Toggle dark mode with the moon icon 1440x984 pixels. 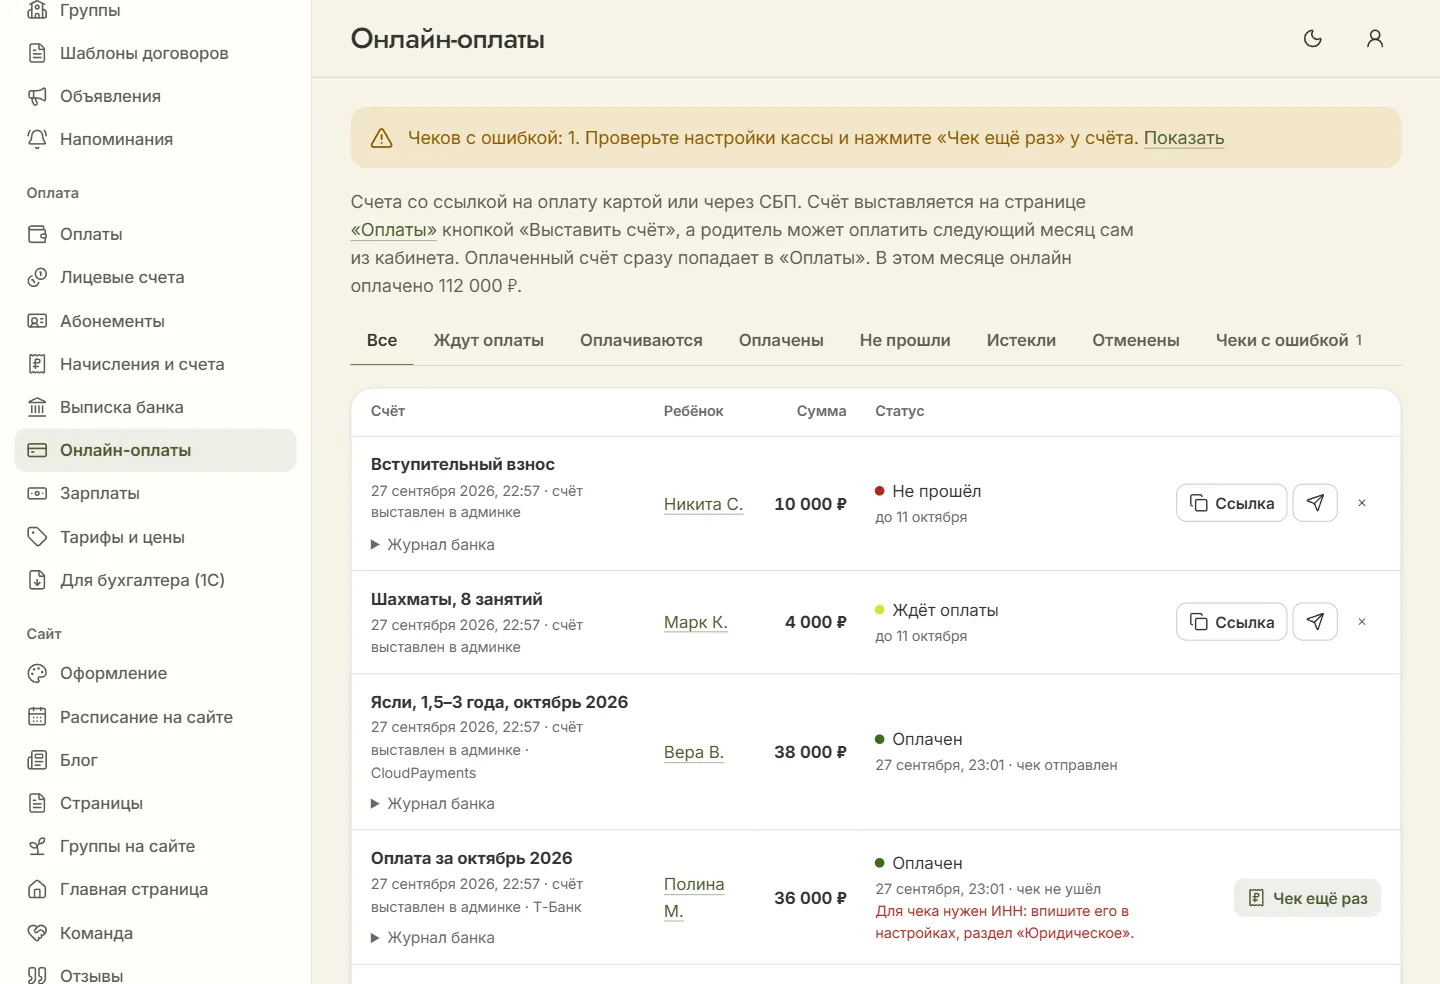1313,39
